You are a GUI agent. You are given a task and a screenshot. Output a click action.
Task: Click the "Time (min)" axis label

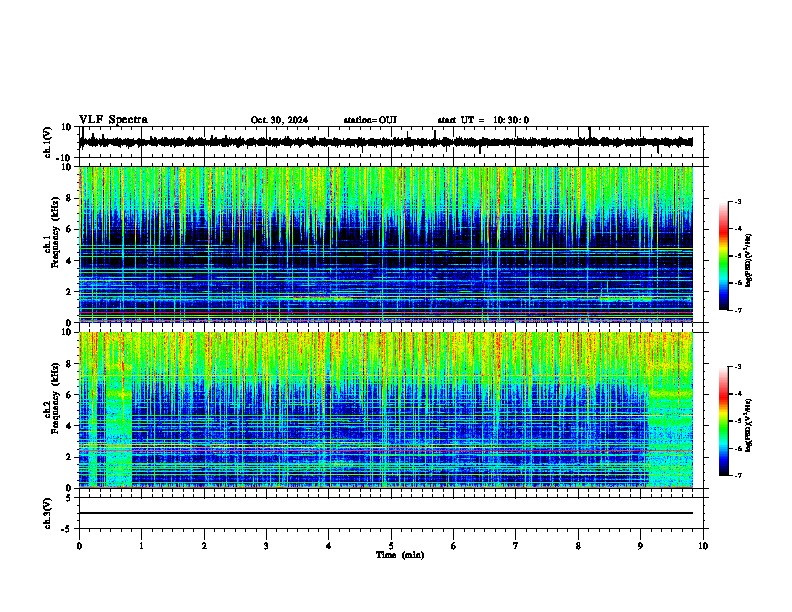400,555
